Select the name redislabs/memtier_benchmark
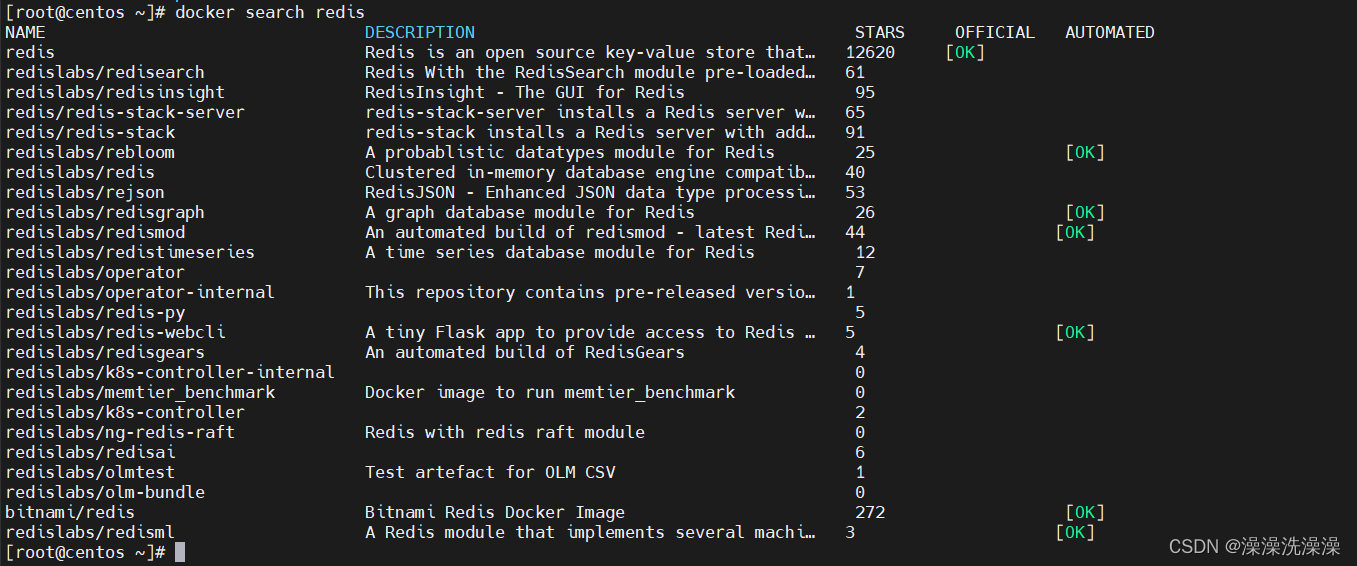1357x566 pixels. (140, 392)
